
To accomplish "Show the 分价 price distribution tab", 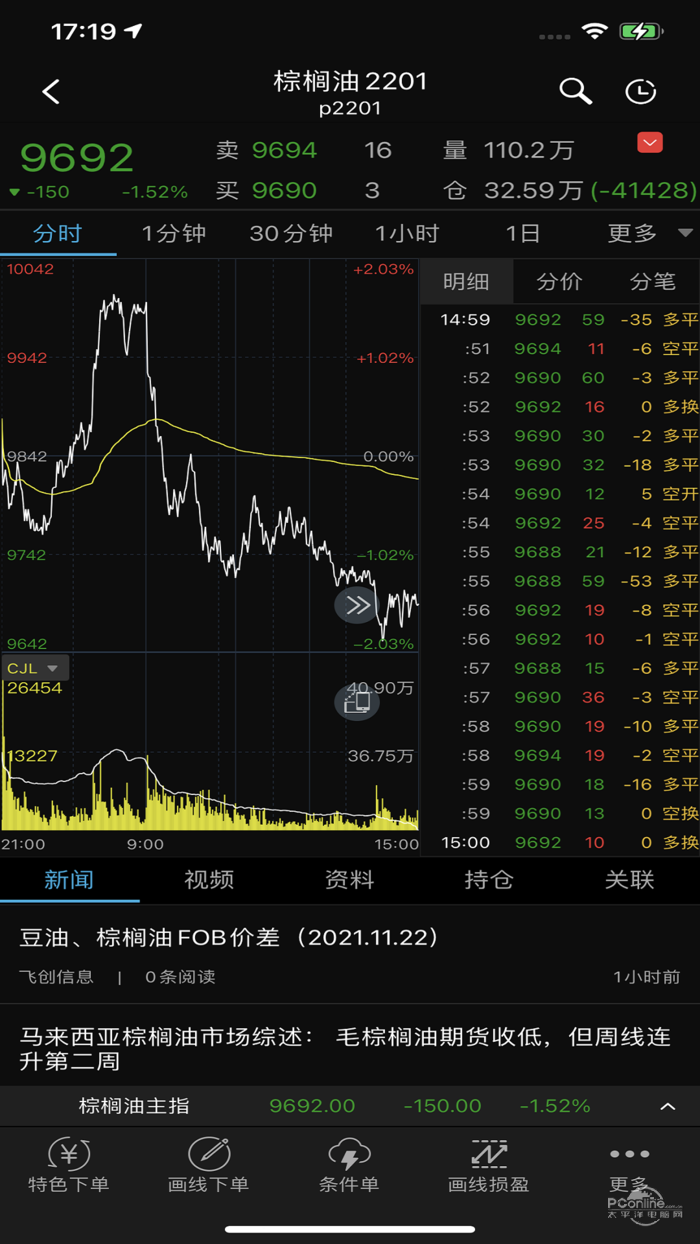I will point(559,282).
